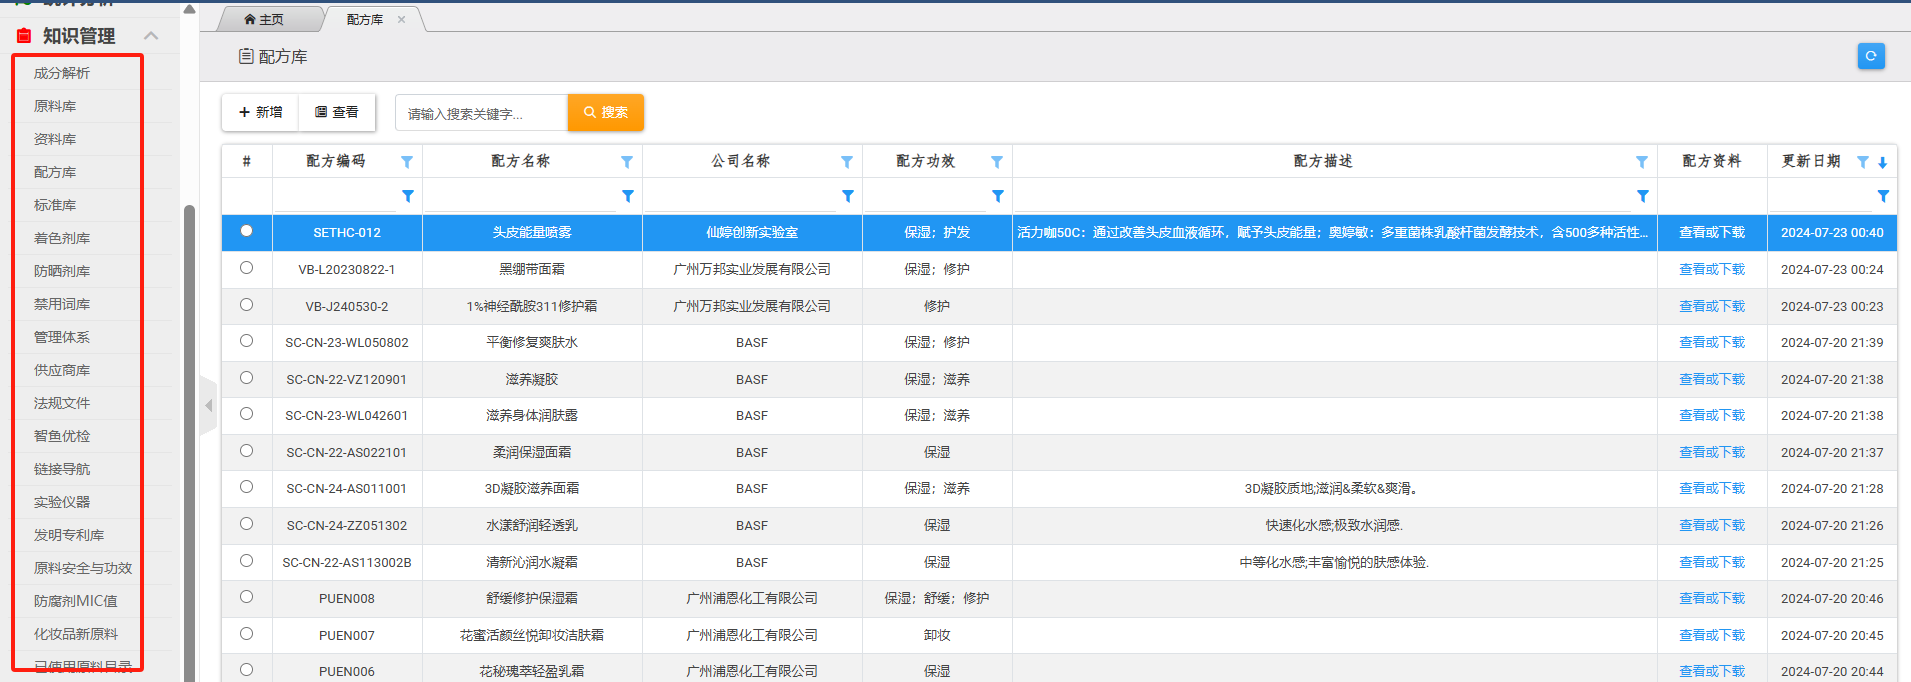The width and height of the screenshot is (1911, 682).
Task: Select radio button for SC-CN-22-AS022101 row
Action: point(247,451)
